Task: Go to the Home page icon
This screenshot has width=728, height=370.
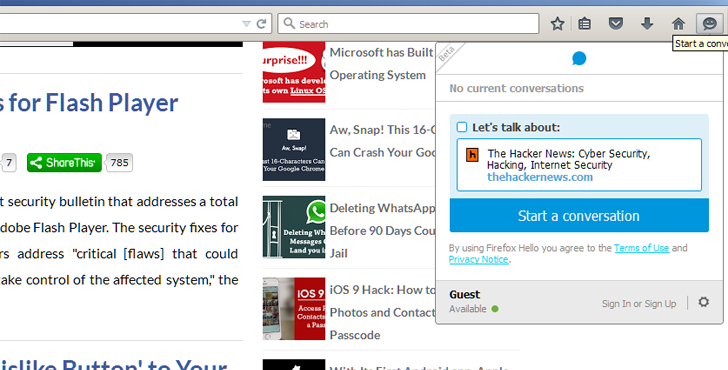Action: 678,24
